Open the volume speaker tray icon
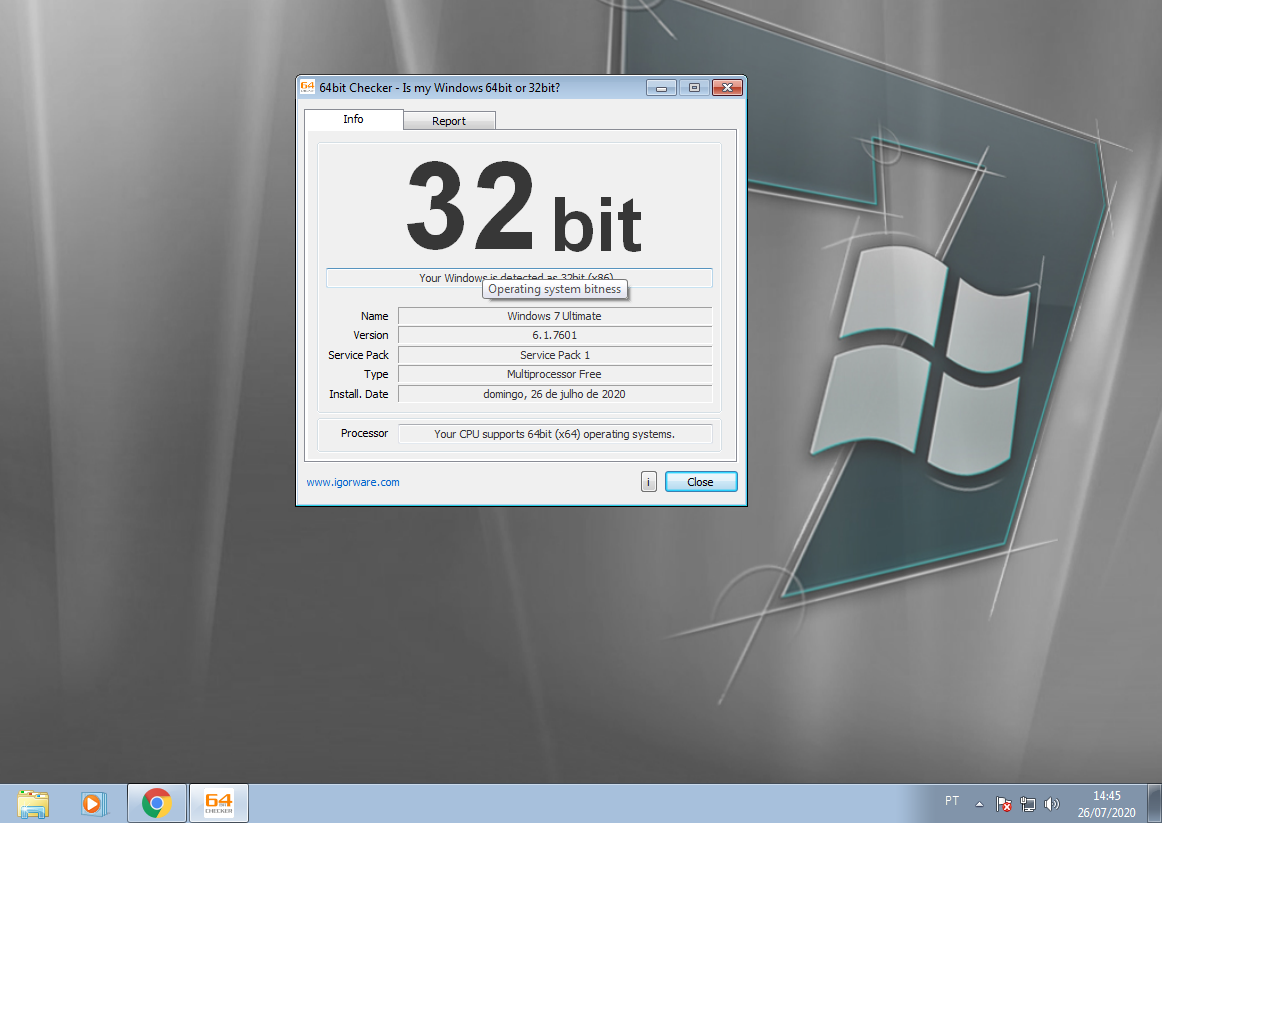The image size is (1280, 1024). 1051,804
